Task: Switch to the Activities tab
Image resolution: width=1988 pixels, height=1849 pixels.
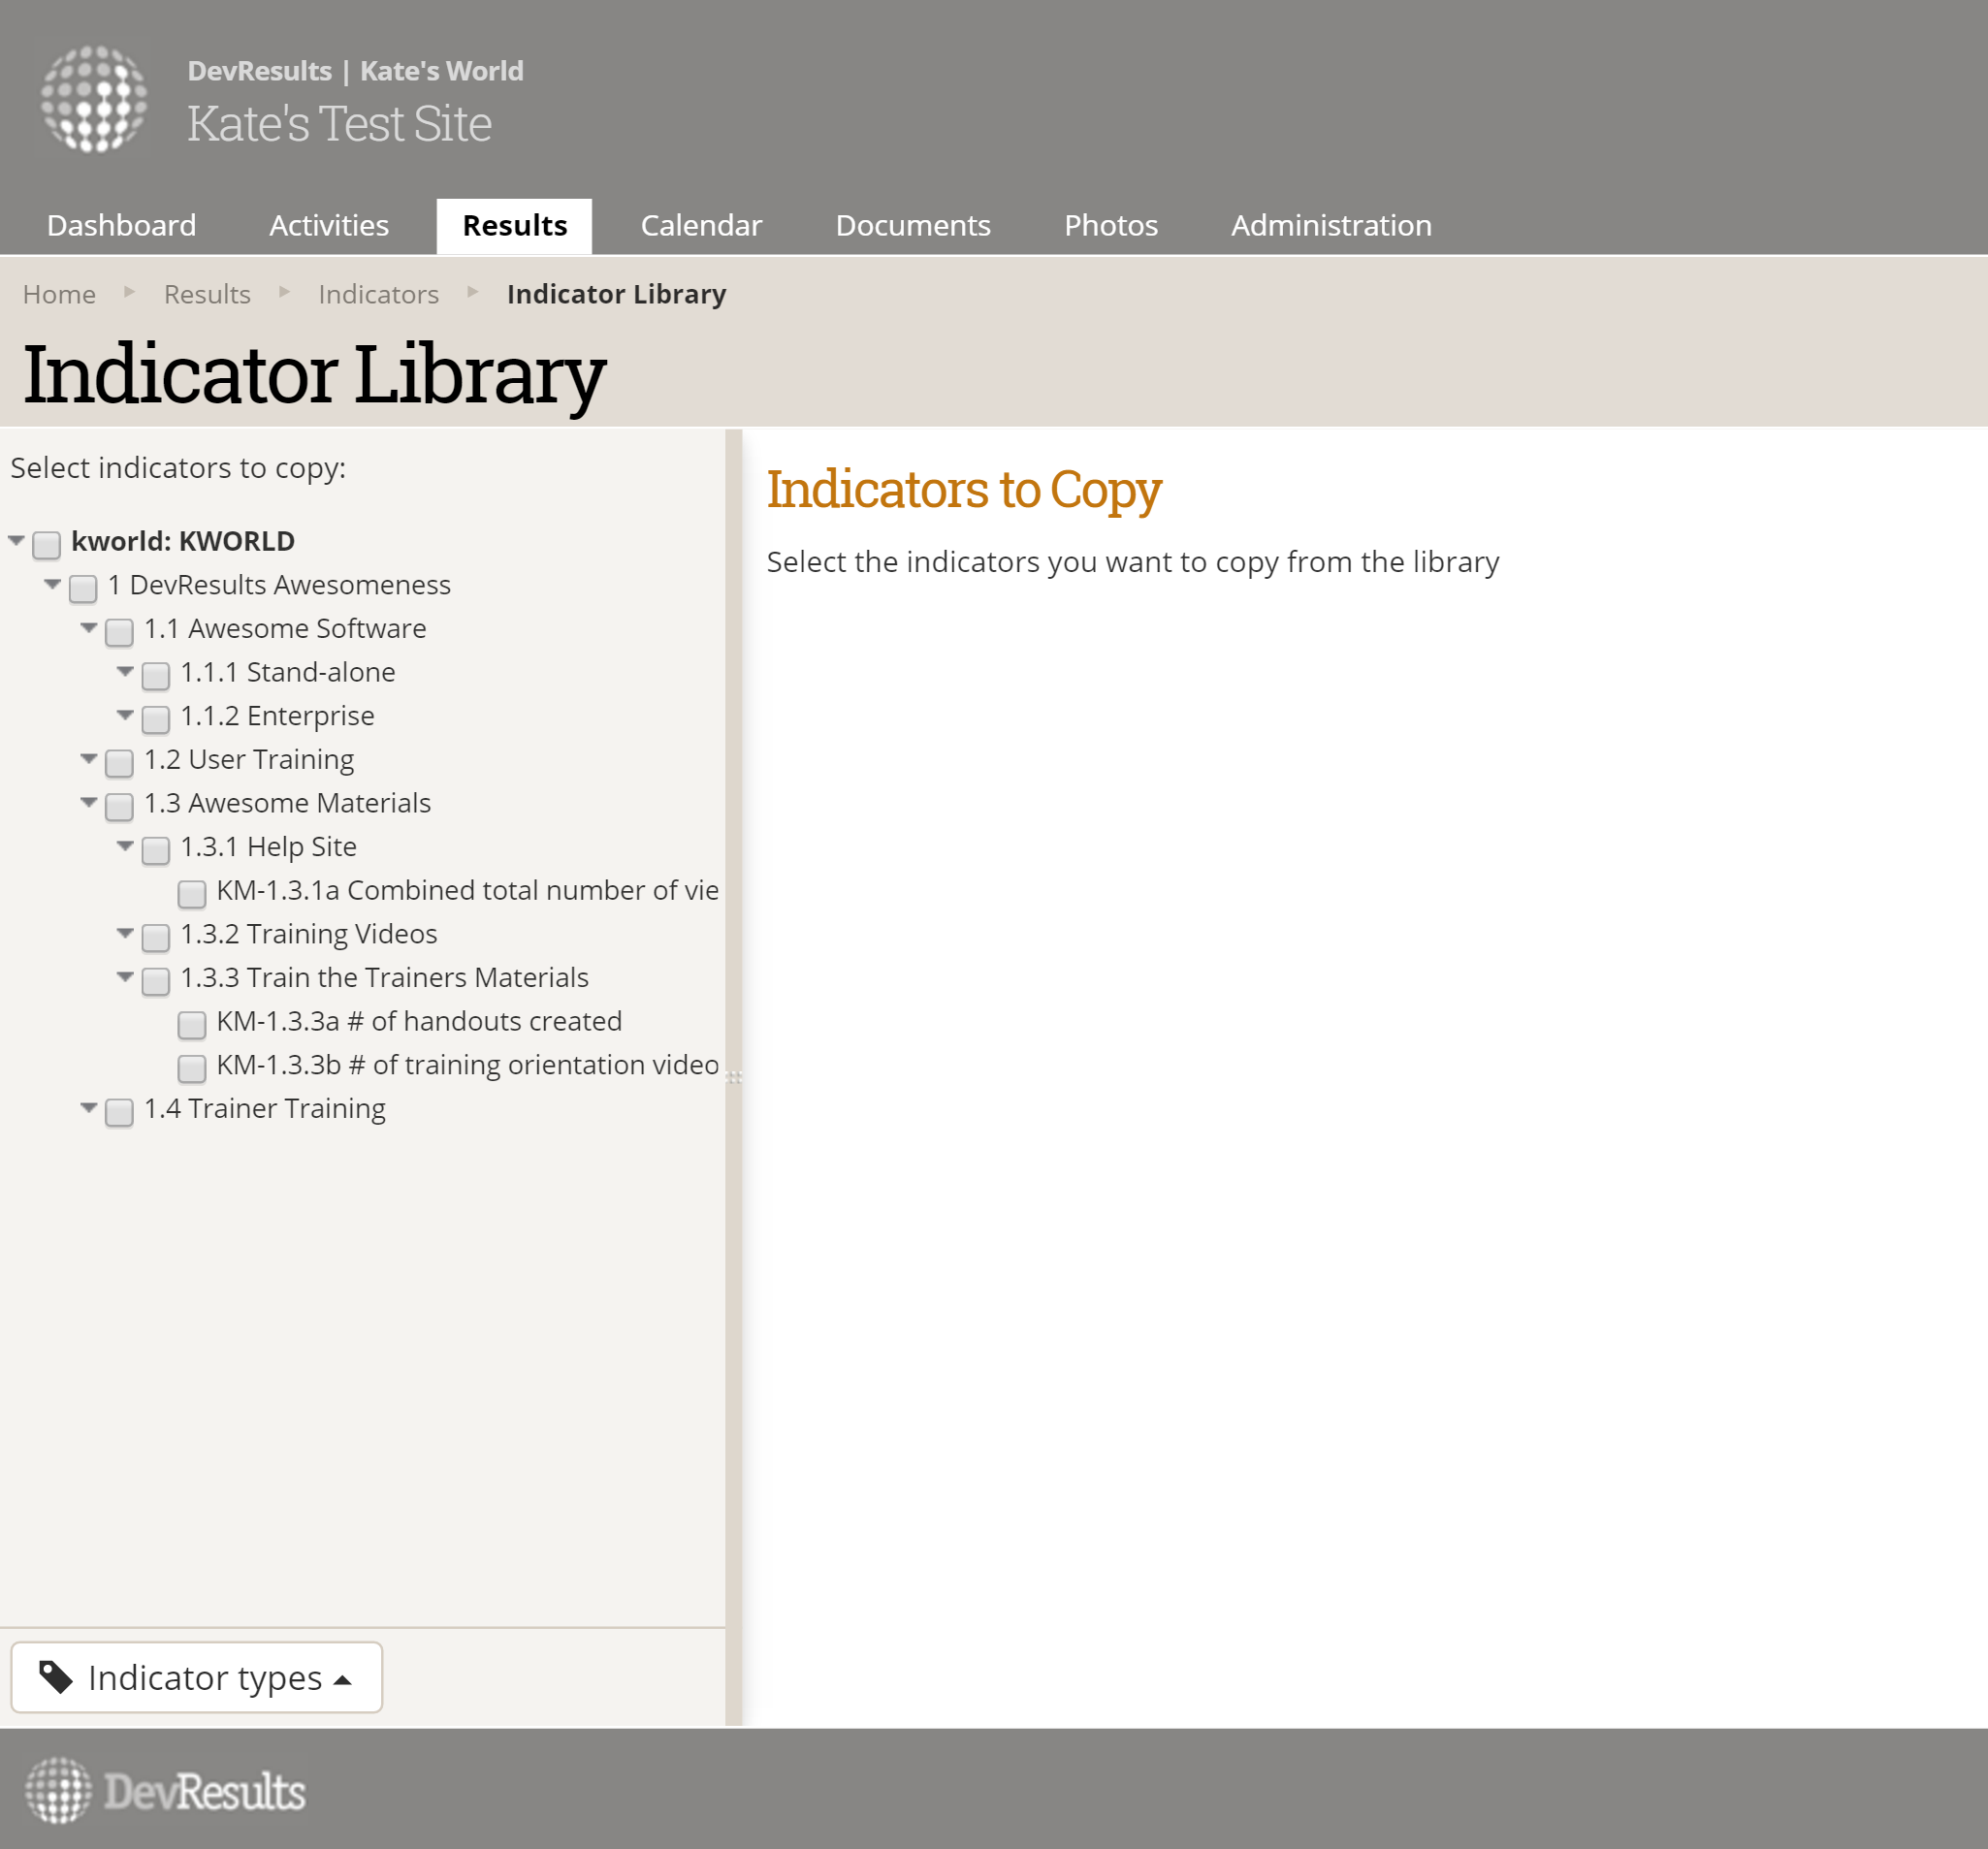Action: tap(329, 225)
